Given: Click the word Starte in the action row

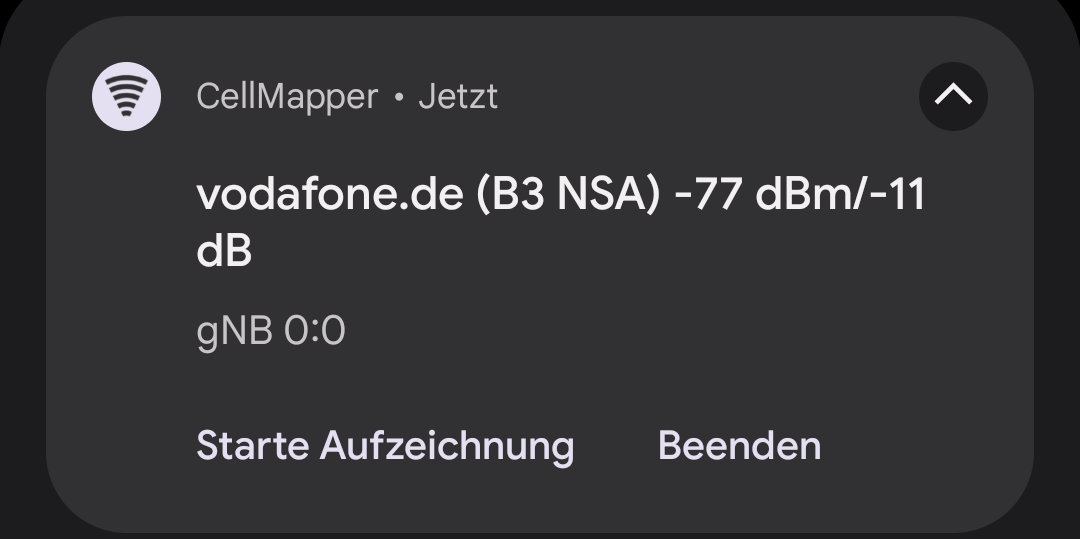Looking at the screenshot, I should coord(252,445).
